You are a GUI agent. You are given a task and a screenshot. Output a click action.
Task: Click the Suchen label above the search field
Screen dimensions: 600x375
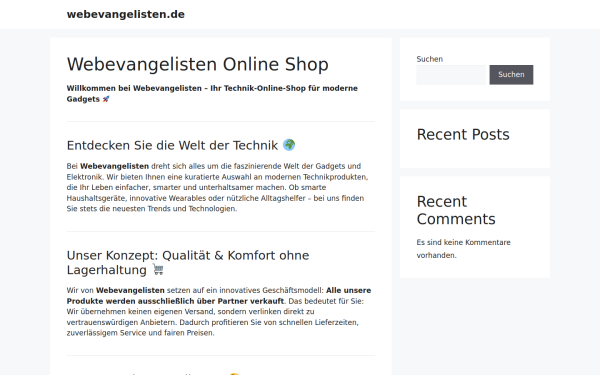430,59
